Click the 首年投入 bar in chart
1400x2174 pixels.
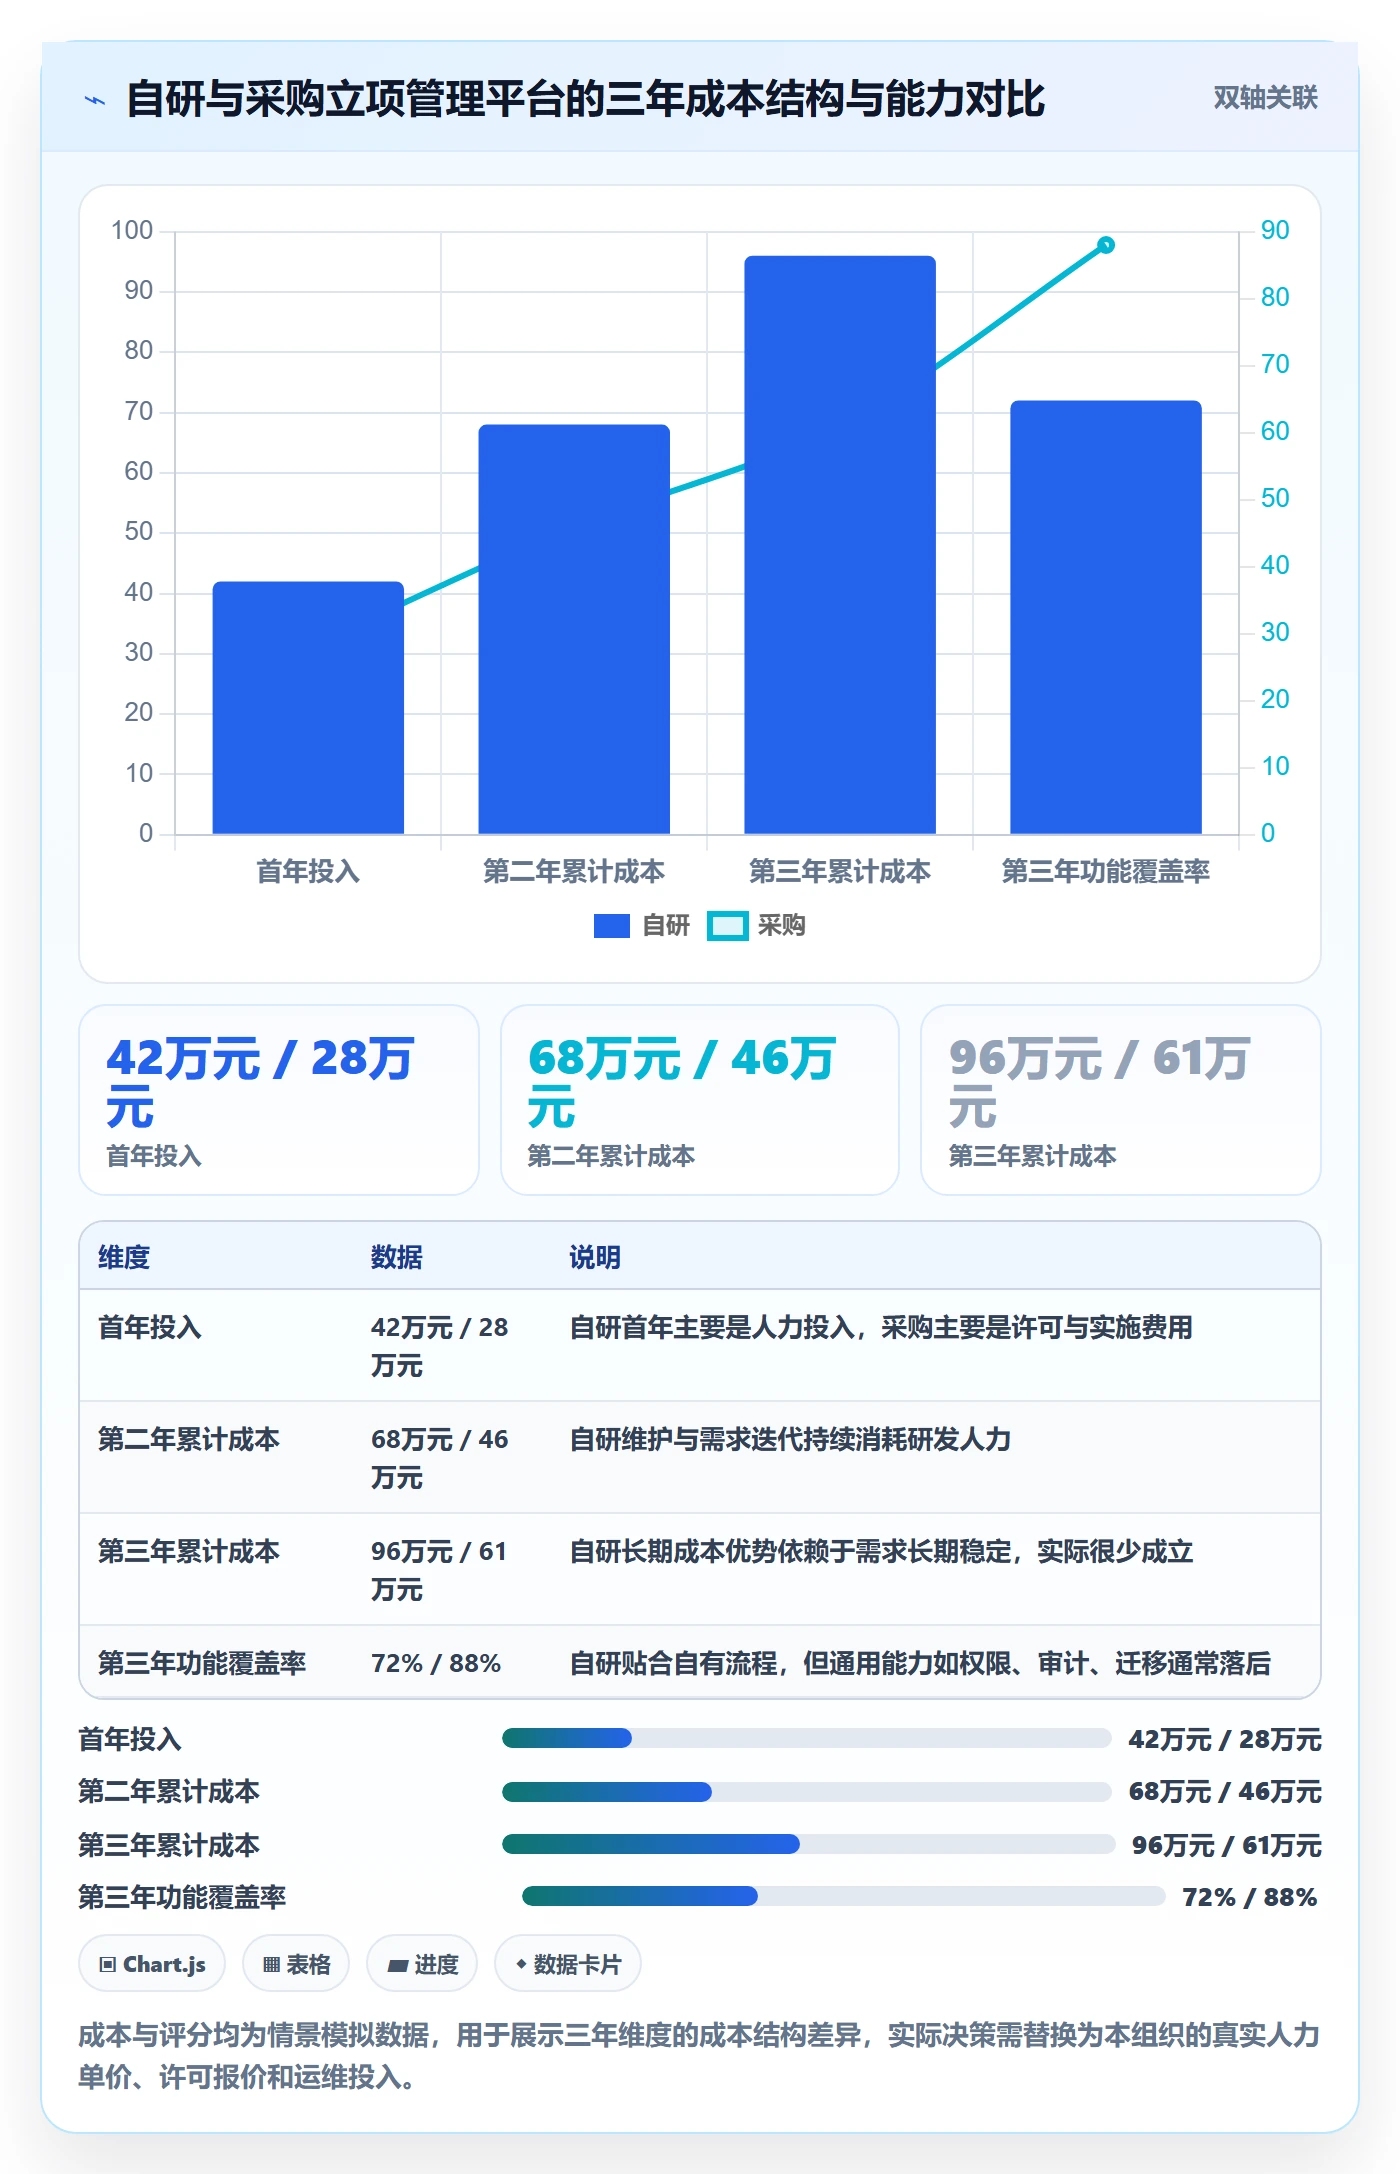tap(308, 707)
